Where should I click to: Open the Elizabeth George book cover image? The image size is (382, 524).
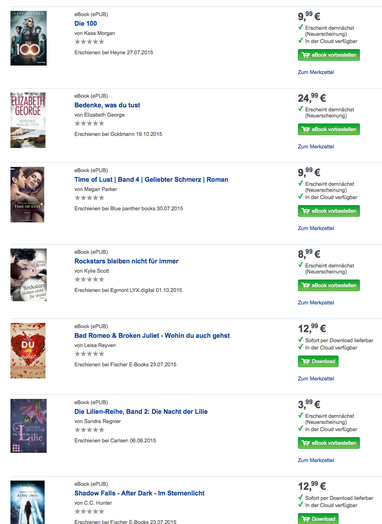tap(28, 120)
